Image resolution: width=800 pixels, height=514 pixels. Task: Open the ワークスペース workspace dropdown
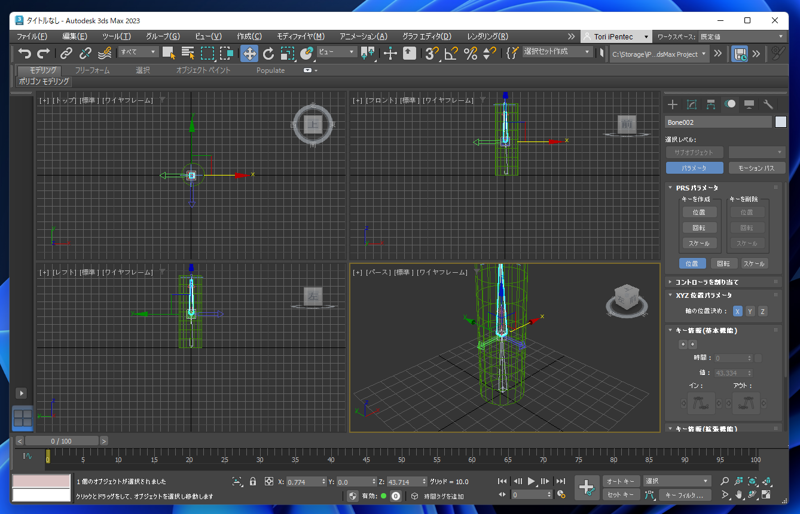742,37
